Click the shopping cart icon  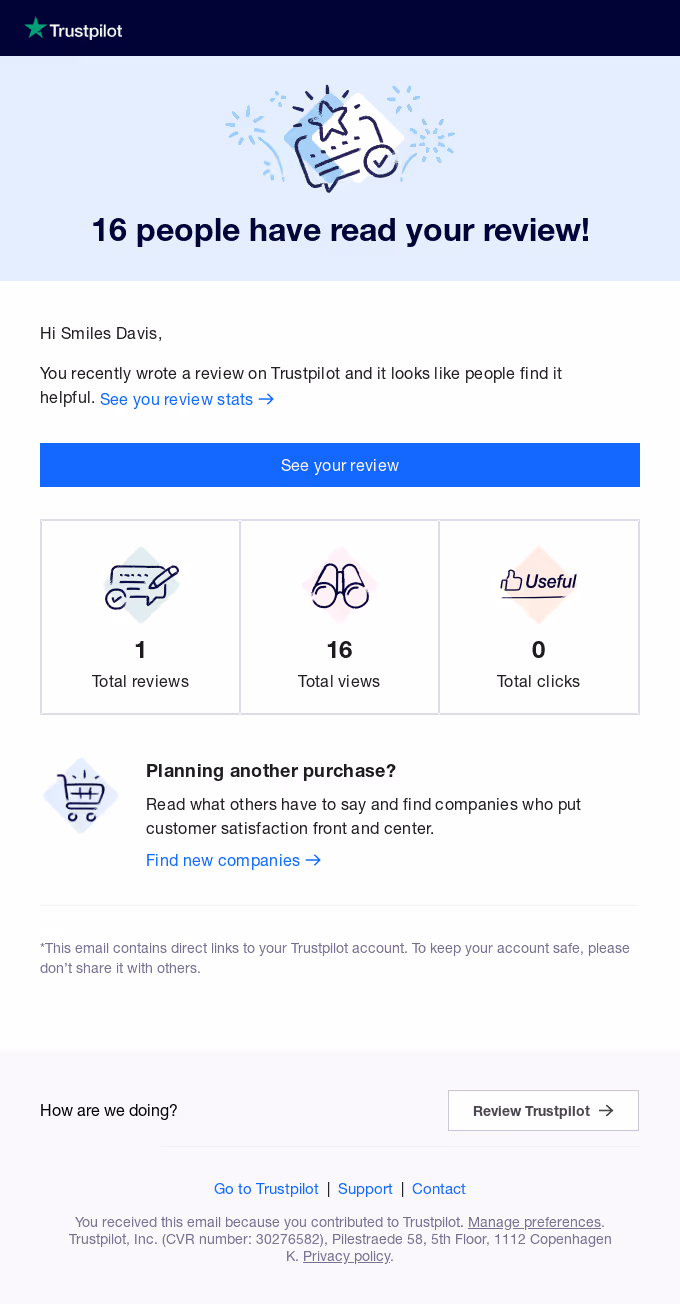point(80,795)
